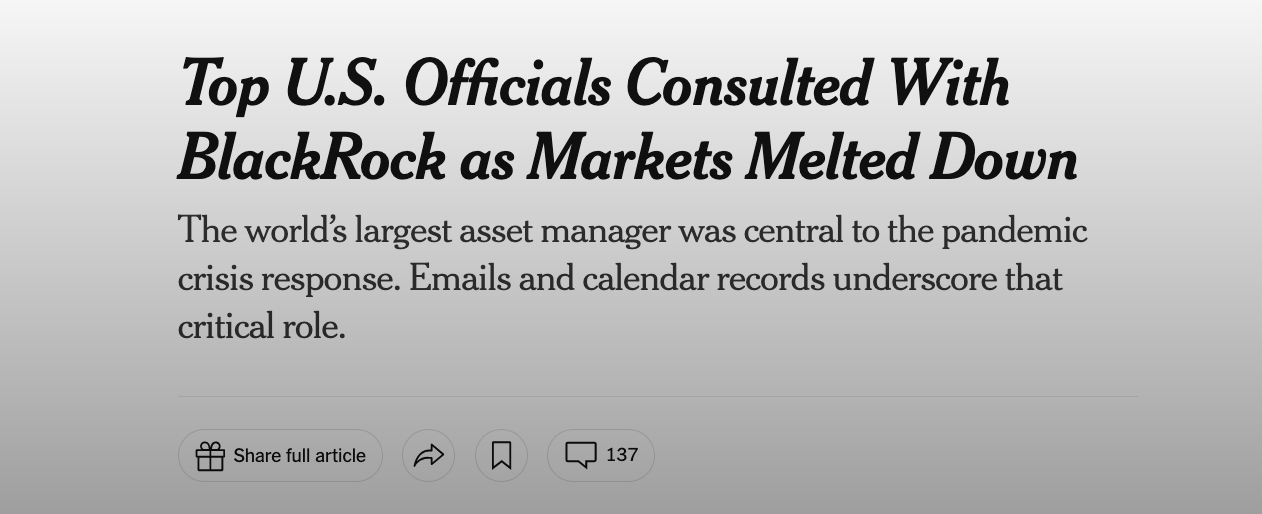1262x514 pixels.
Task: Click the final summary line "critical role."
Action: (262, 327)
